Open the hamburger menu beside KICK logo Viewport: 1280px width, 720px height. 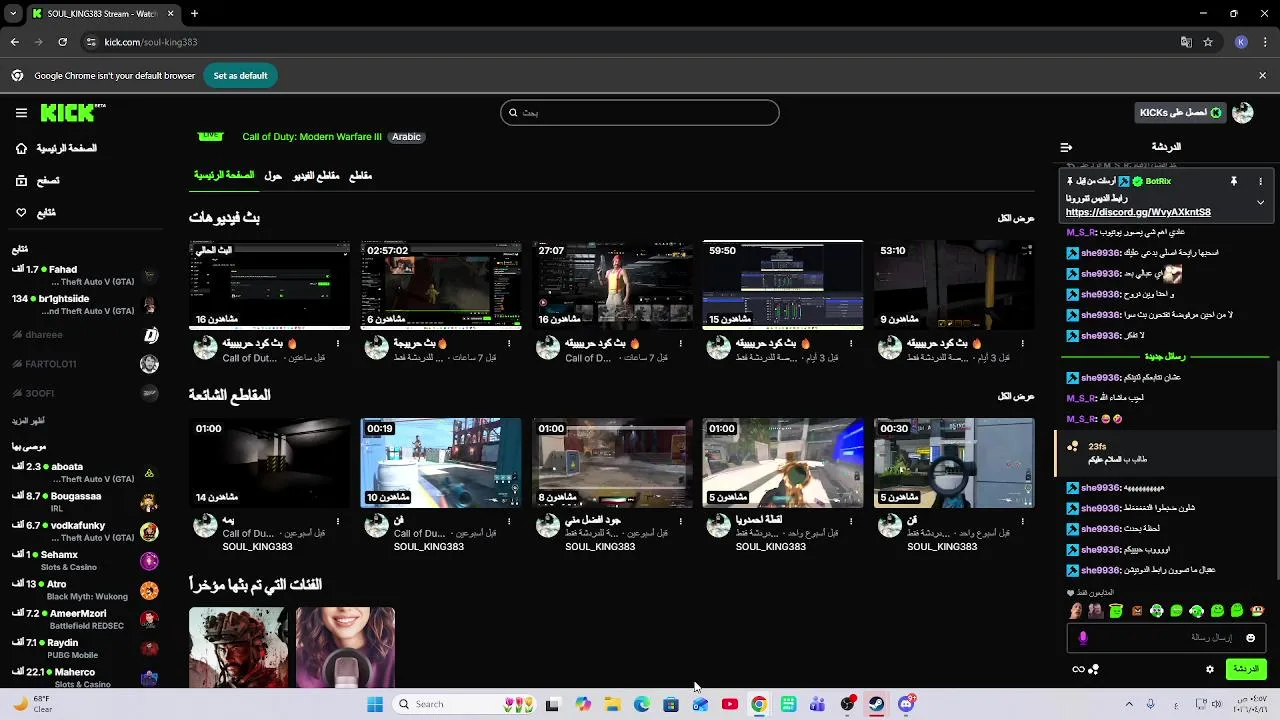pyautogui.click(x=21, y=113)
